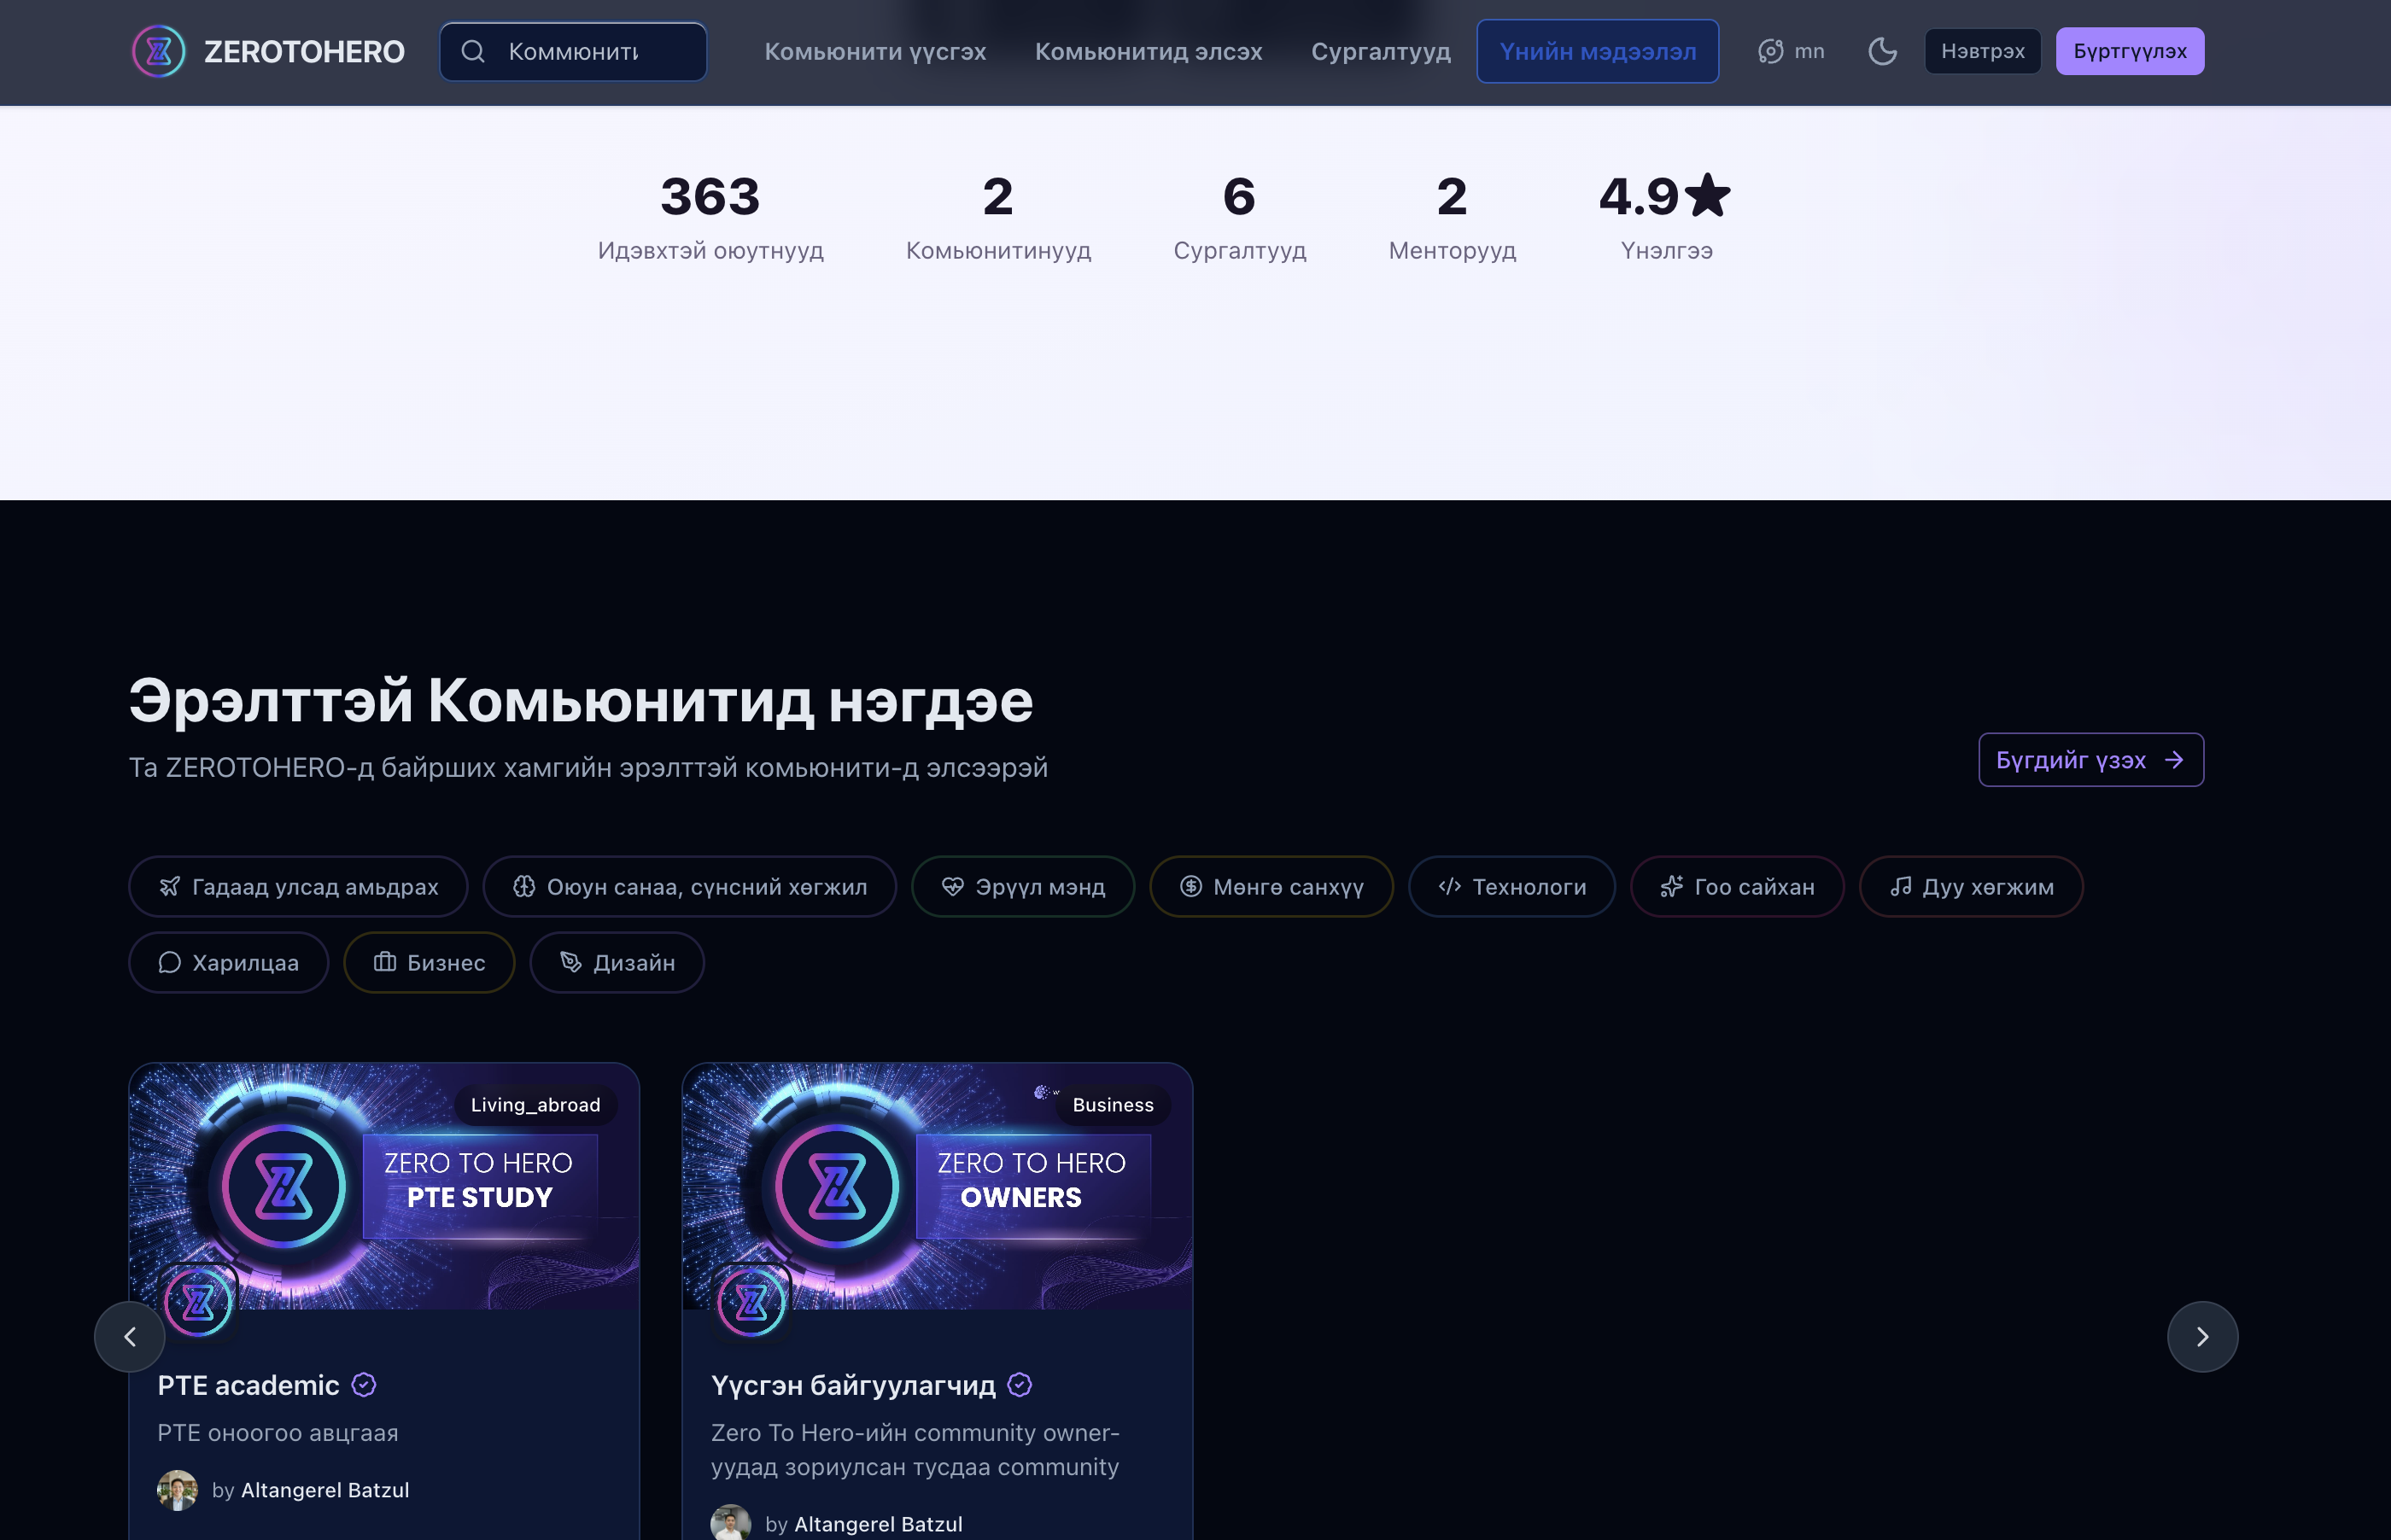This screenshot has height=1540, width=2391.
Task: Click the 6 Сургалтууд stat
Action: pos(1240,217)
